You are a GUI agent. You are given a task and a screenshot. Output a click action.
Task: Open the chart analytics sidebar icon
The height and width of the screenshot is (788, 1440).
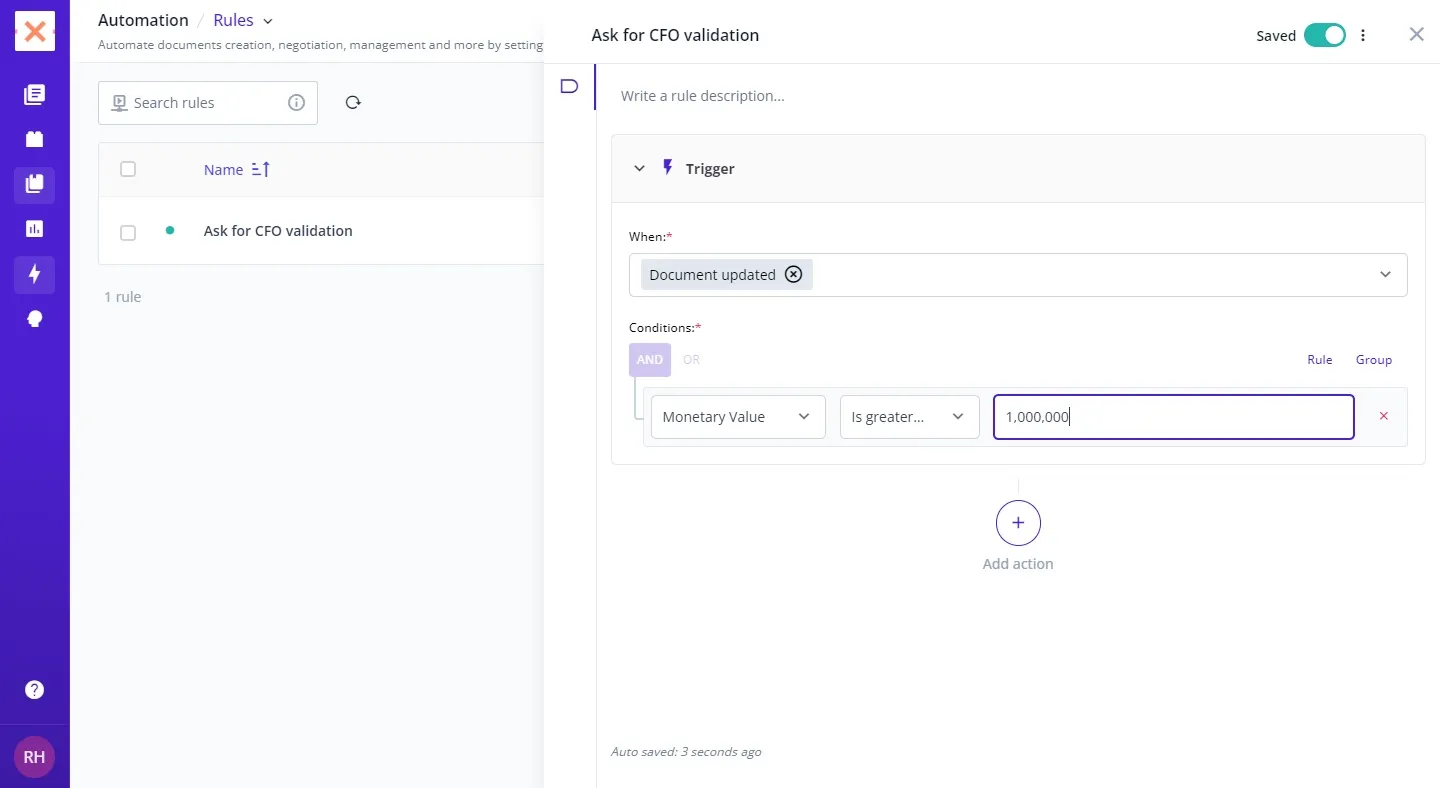pyautogui.click(x=34, y=229)
